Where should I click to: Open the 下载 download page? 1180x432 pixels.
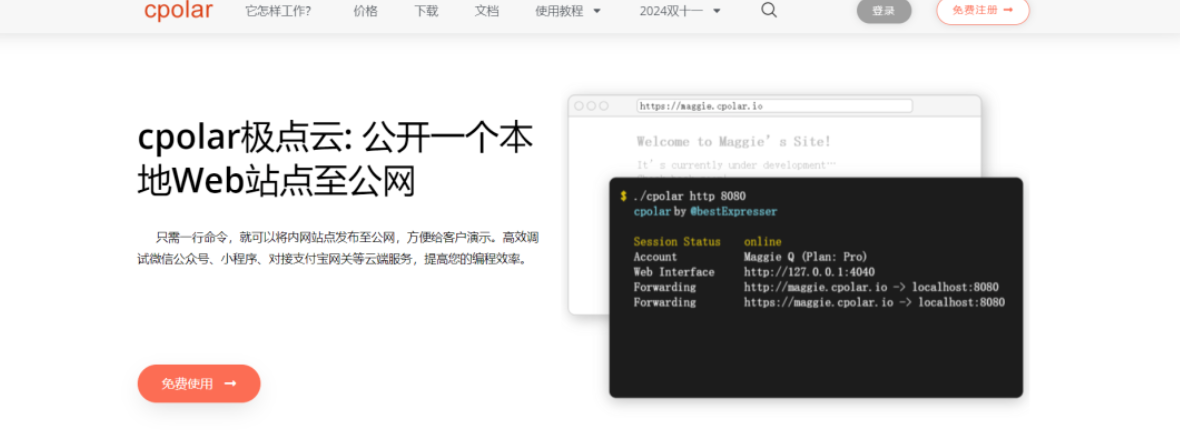tap(426, 11)
